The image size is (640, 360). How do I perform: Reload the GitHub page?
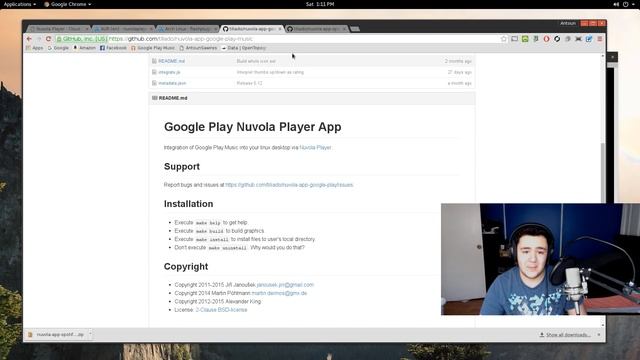(48, 39)
